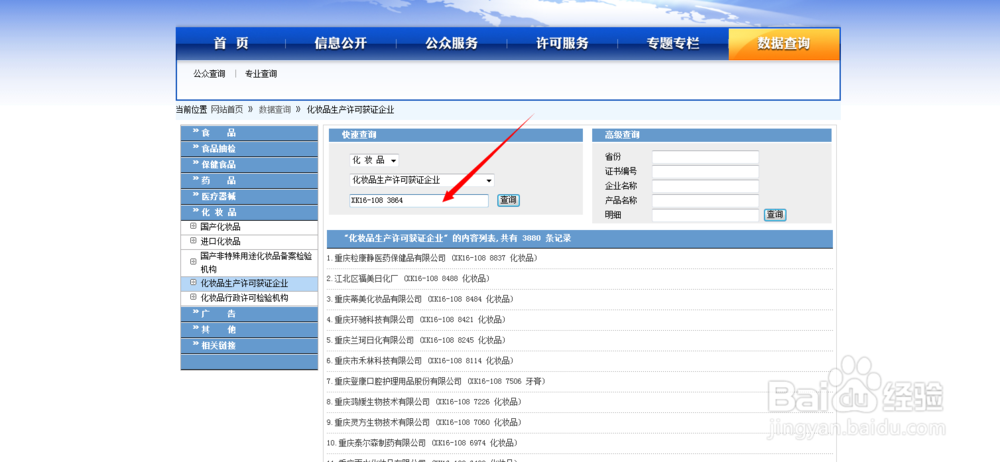Open 国产化妆品 tree item
Screen dimensions: 1000x462
pyautogui.click(x=220, y=227)
